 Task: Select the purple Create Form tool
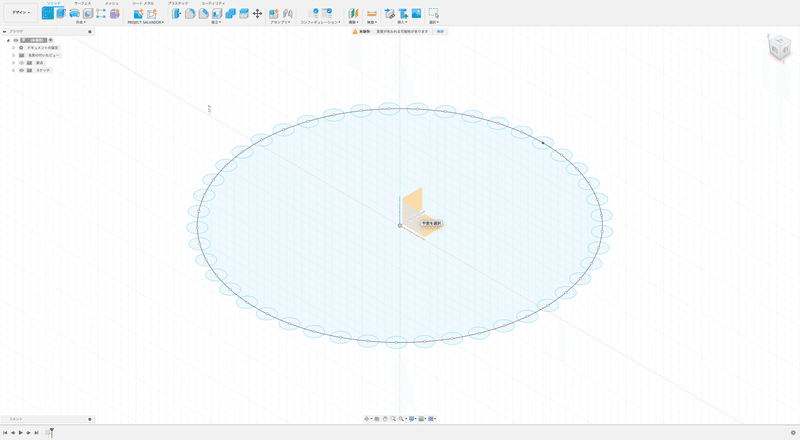click(115, 14)
